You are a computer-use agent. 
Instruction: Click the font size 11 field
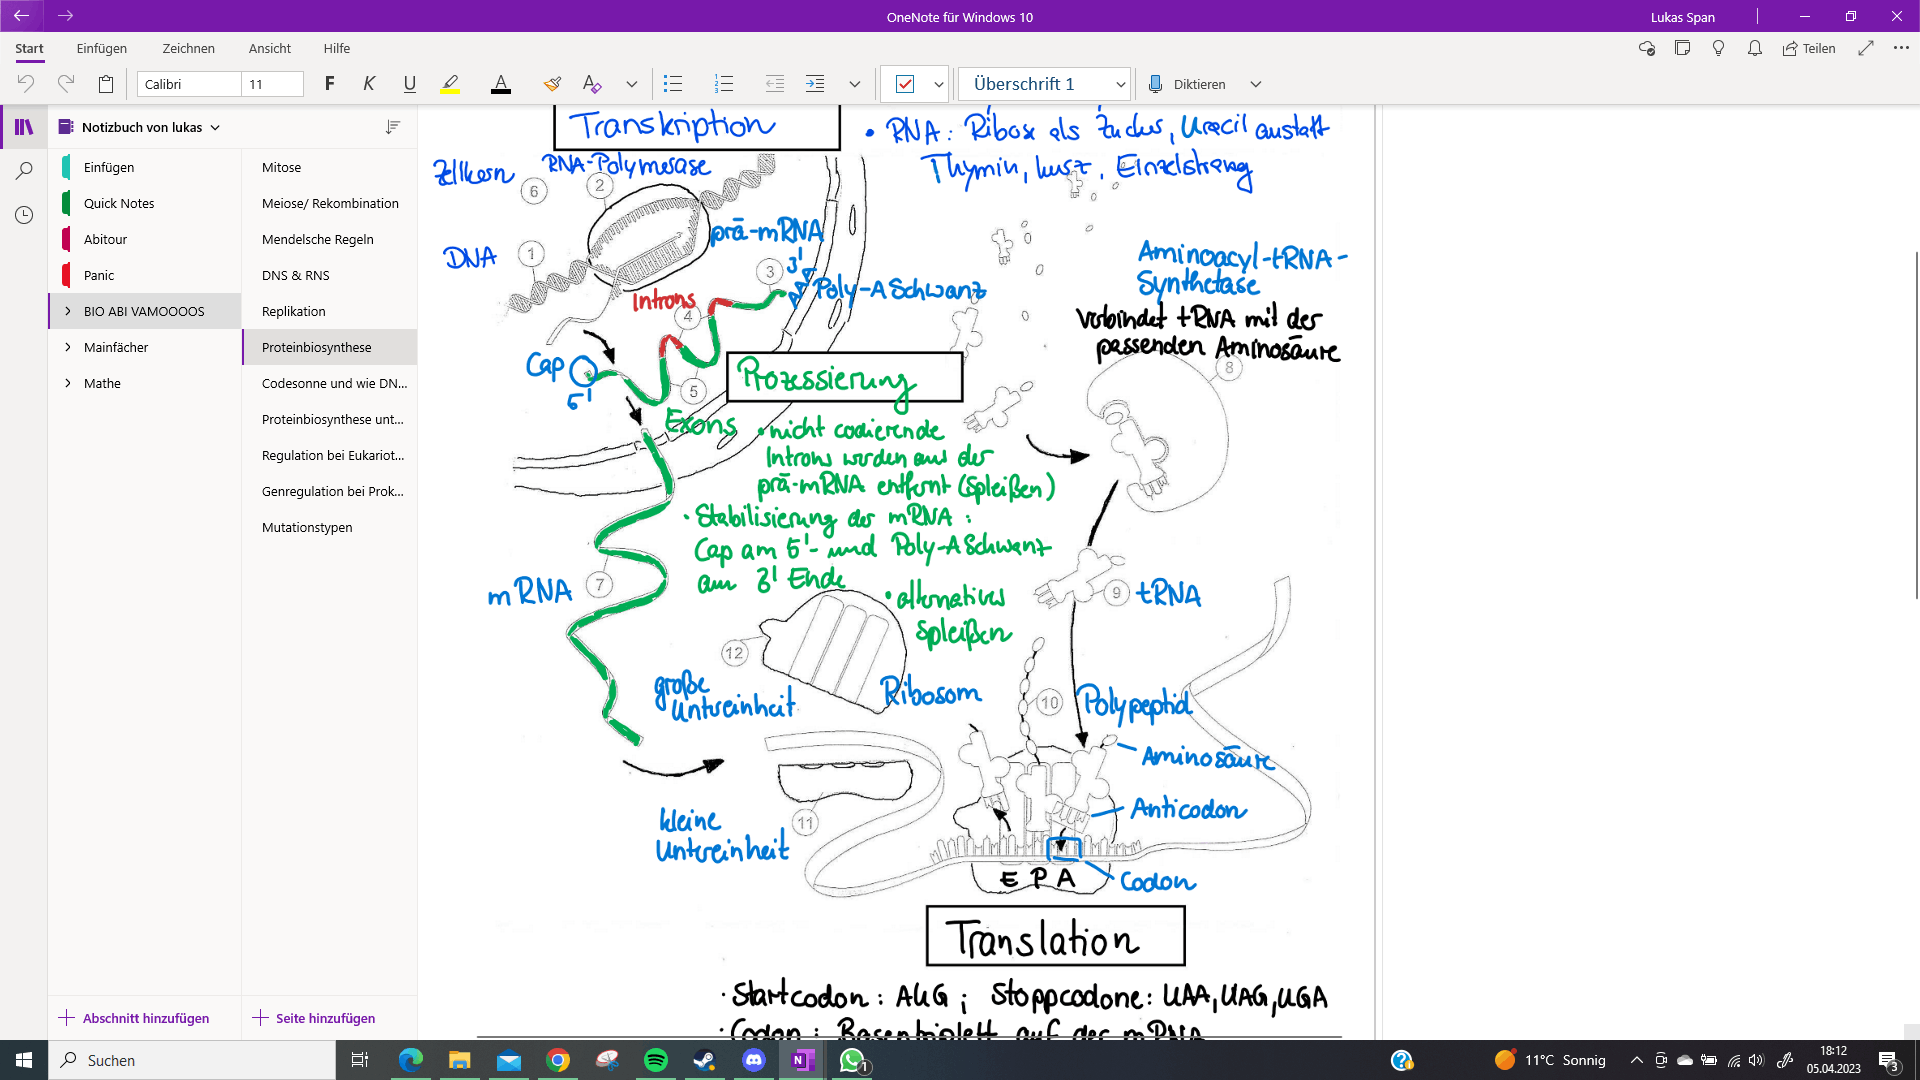tap(272, 84)
